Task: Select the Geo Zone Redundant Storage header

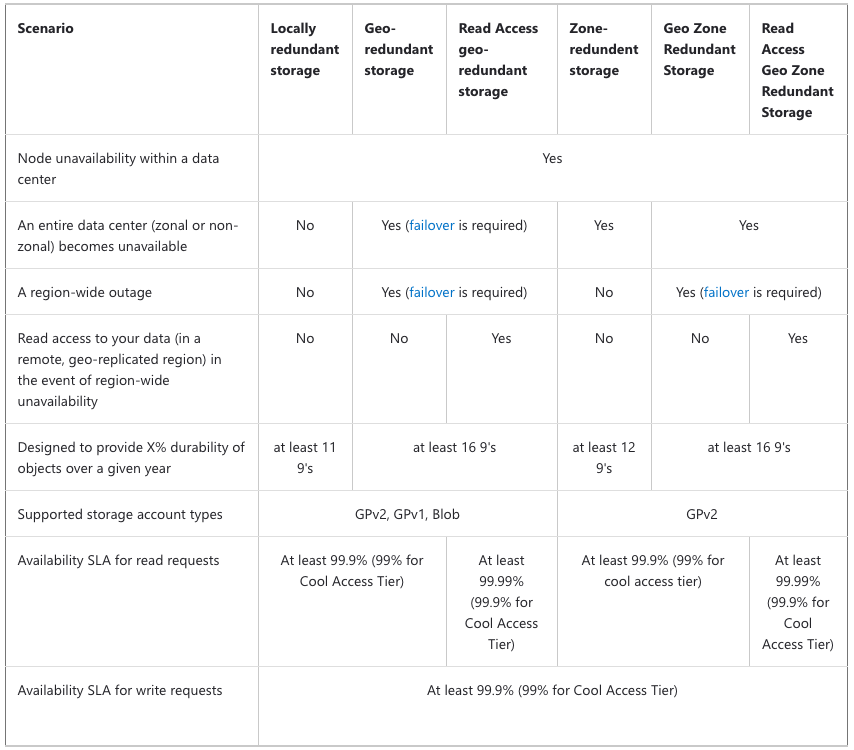Action: click(699, 50)
